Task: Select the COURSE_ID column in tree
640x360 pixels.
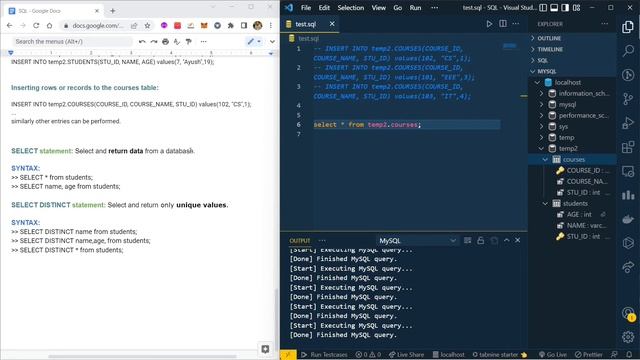Action: (585, 171)
